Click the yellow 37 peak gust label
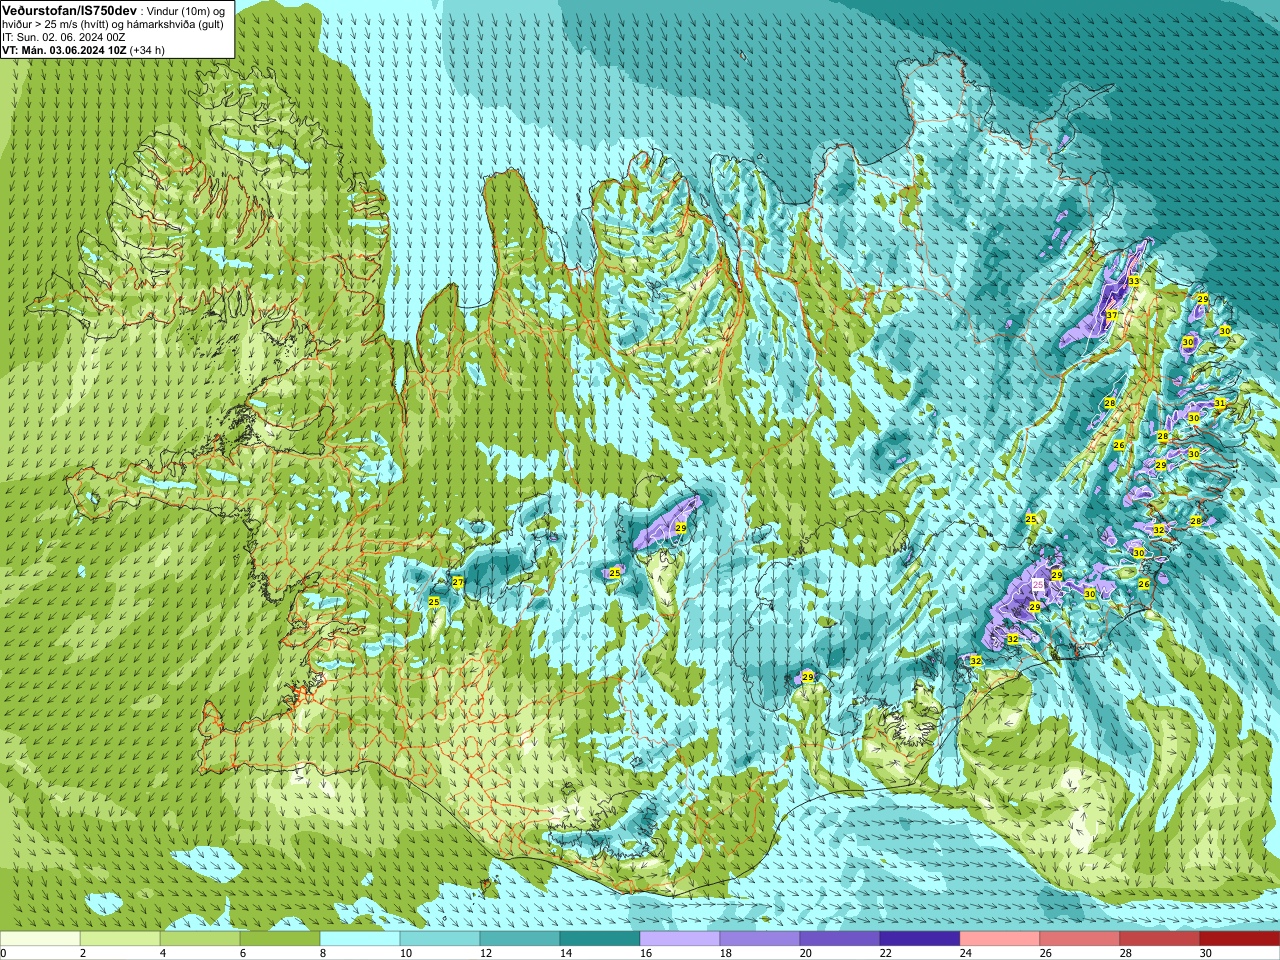The height and width of the screenshot is (960, 1280). coord(1111,315)
